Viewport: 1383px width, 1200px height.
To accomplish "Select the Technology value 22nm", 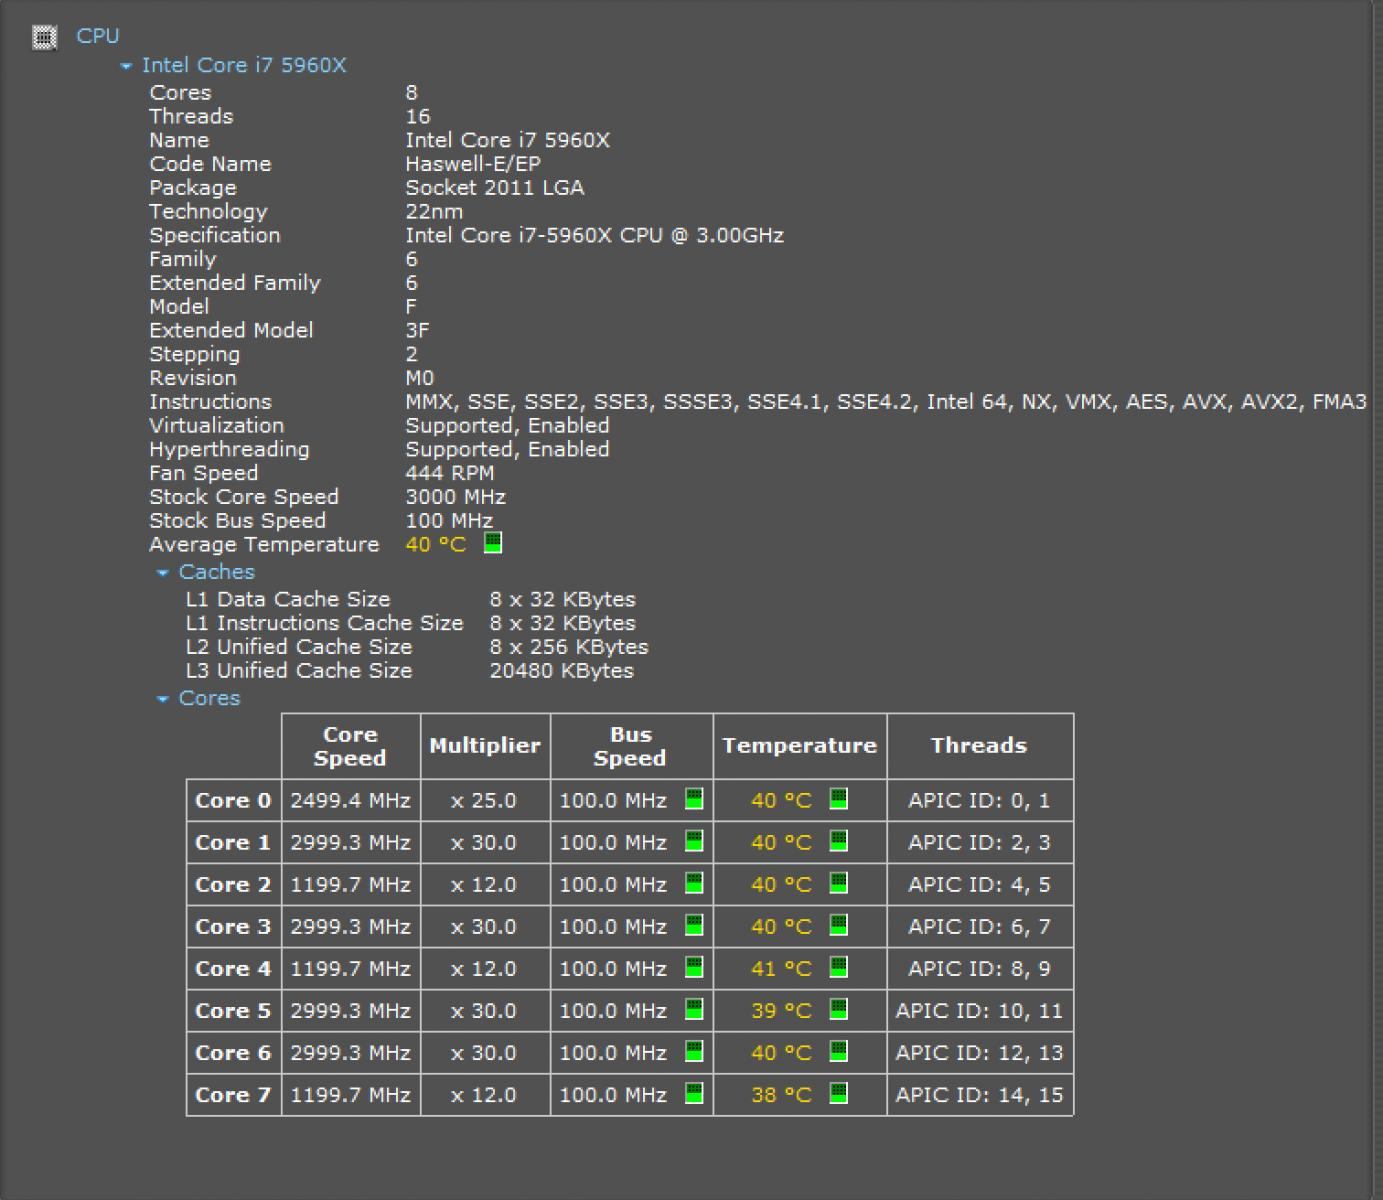I will (434, 212).
